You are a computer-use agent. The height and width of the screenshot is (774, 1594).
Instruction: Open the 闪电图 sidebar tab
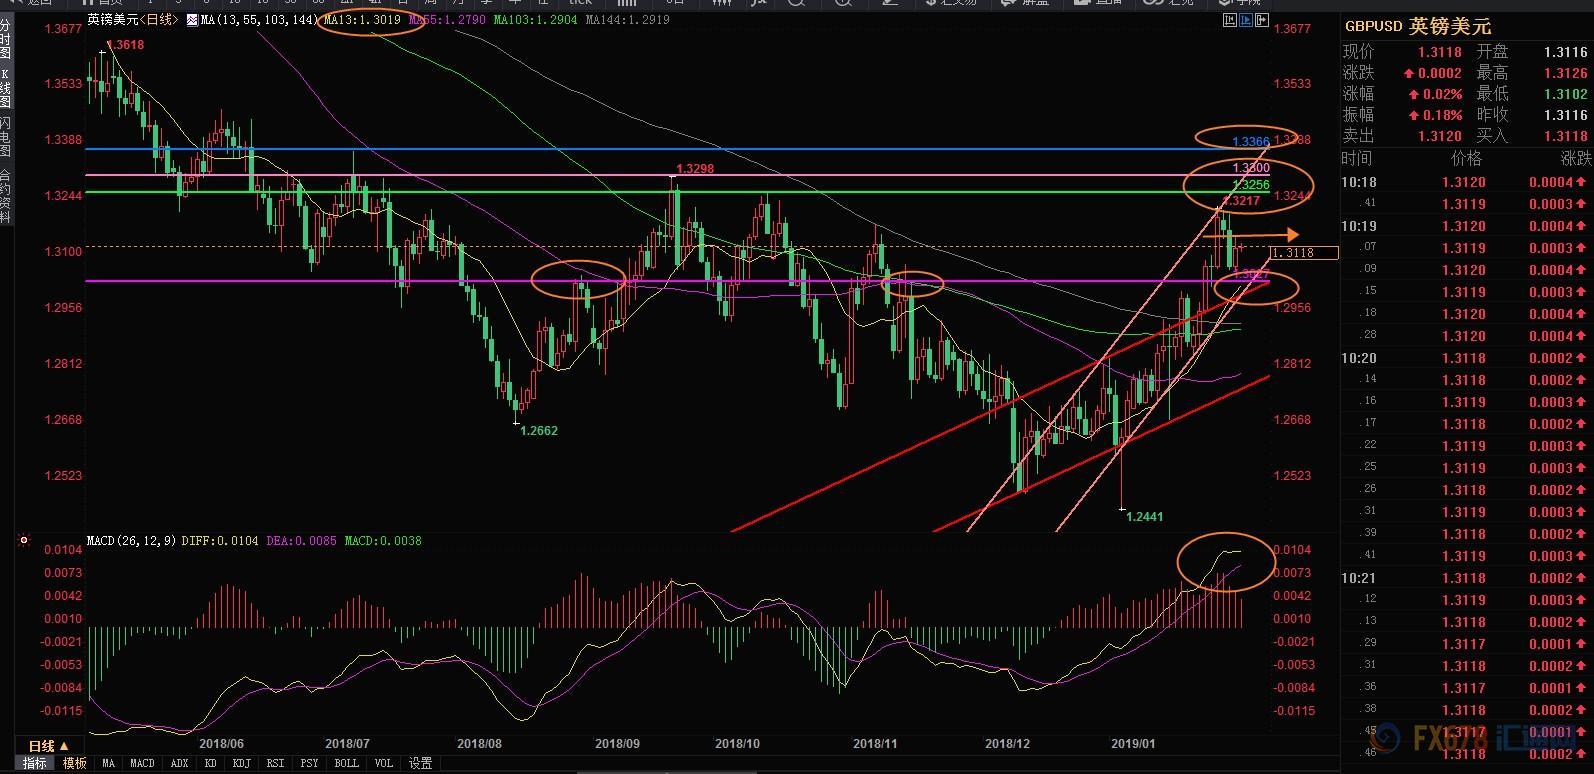pos(5,137)
